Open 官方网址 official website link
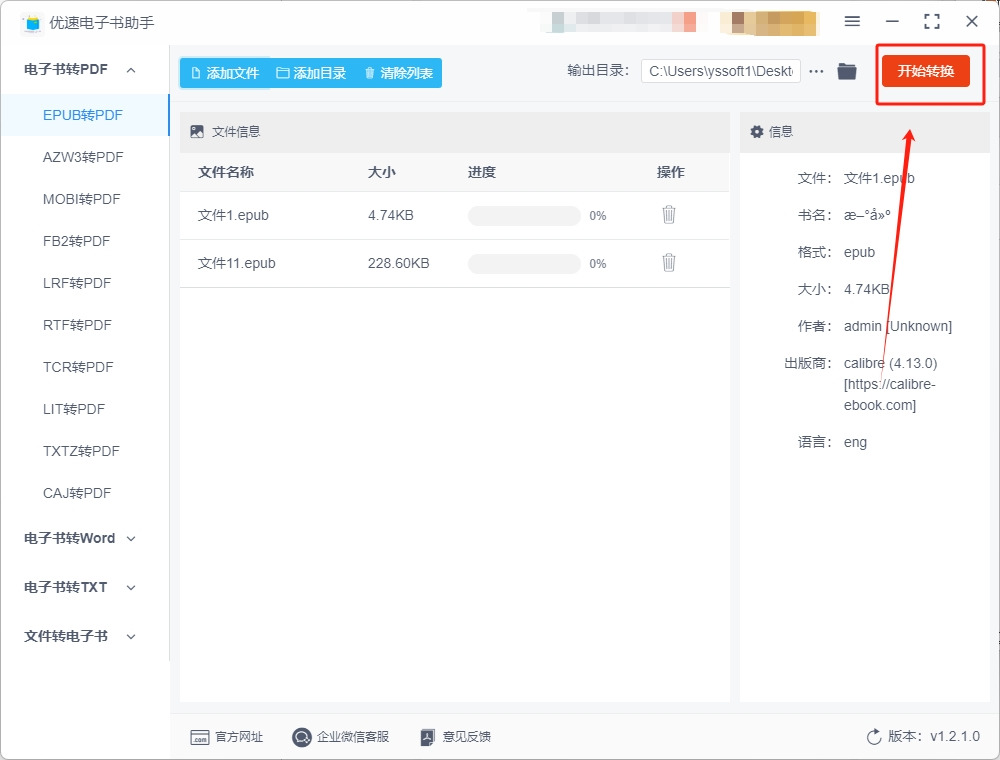 tap(227, 737)
